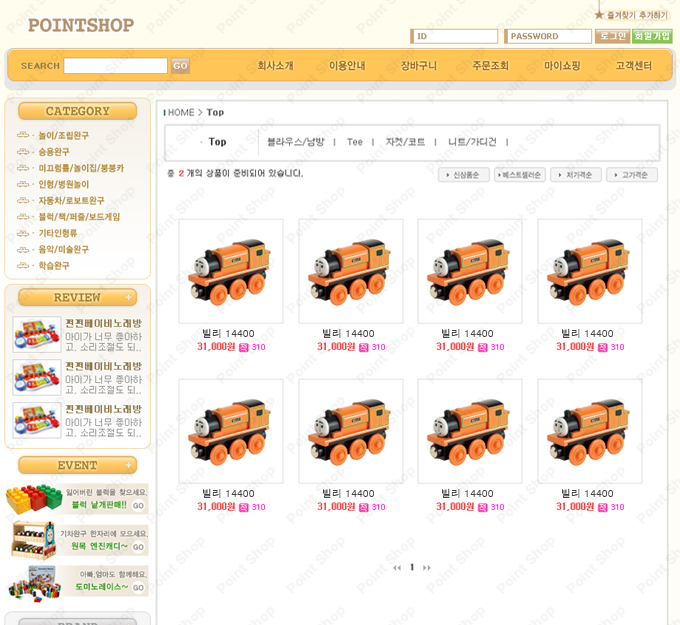Select the 자켓/코트 subcategory tab

click(x=405, y=142)
